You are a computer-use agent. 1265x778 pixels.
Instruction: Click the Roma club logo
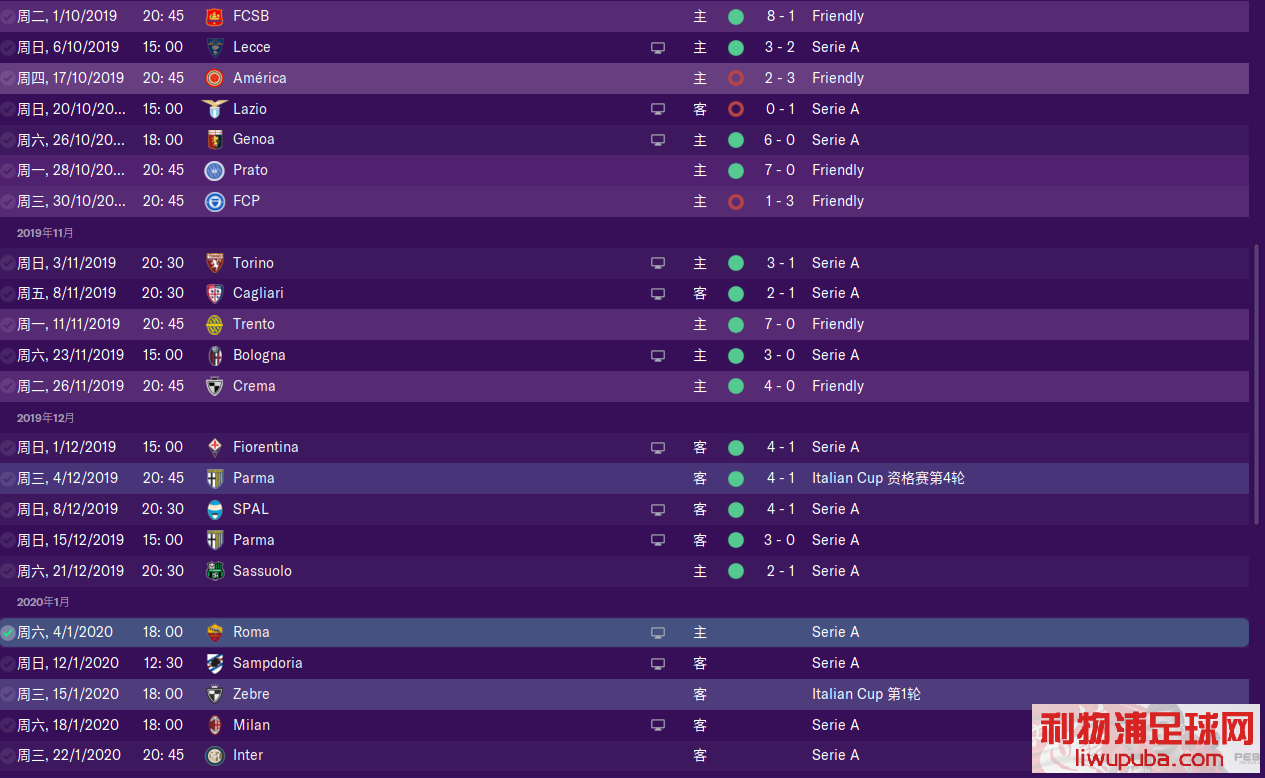pyautogui.click(x=214, y=632)
